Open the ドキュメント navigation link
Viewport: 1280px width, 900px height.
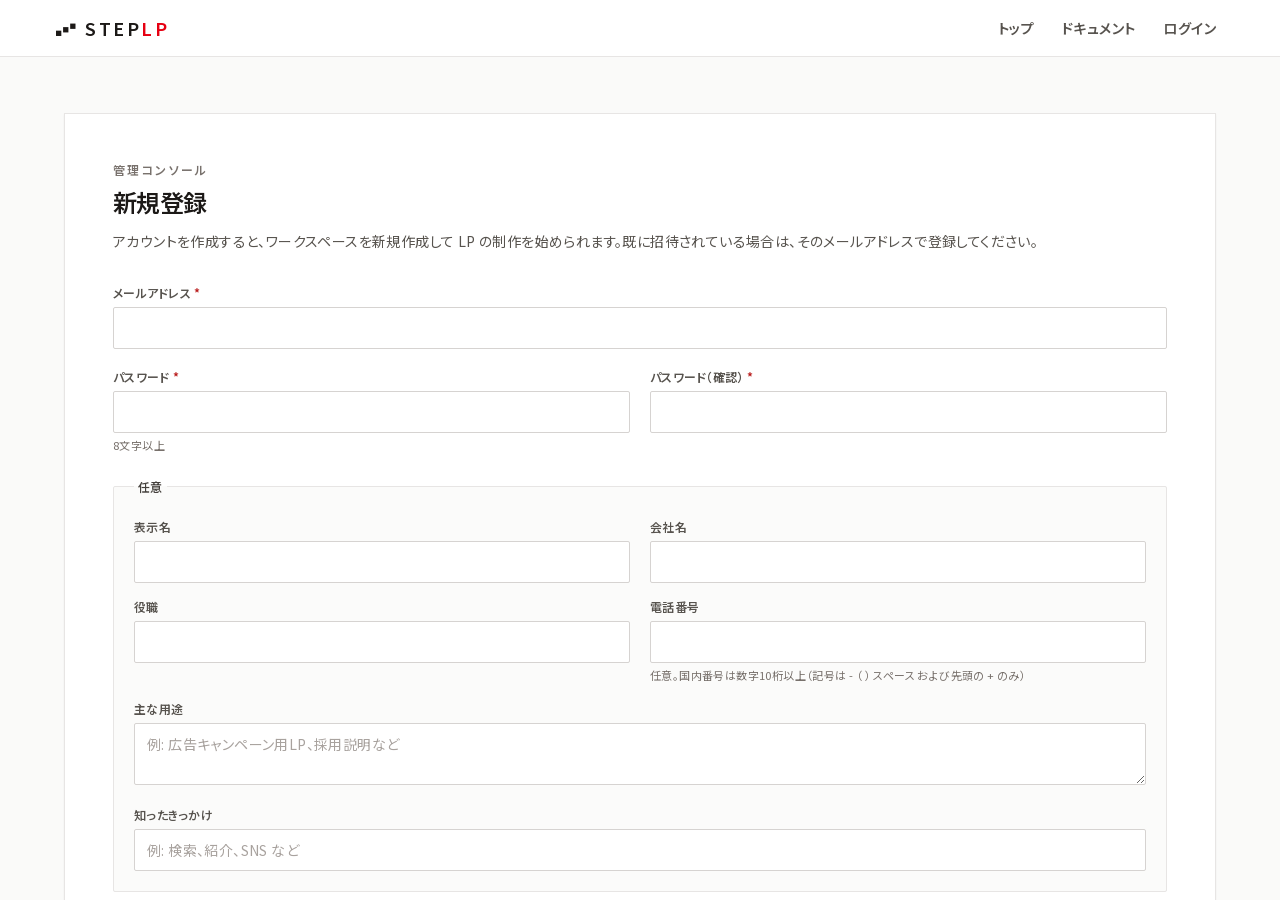point(1098,29)
